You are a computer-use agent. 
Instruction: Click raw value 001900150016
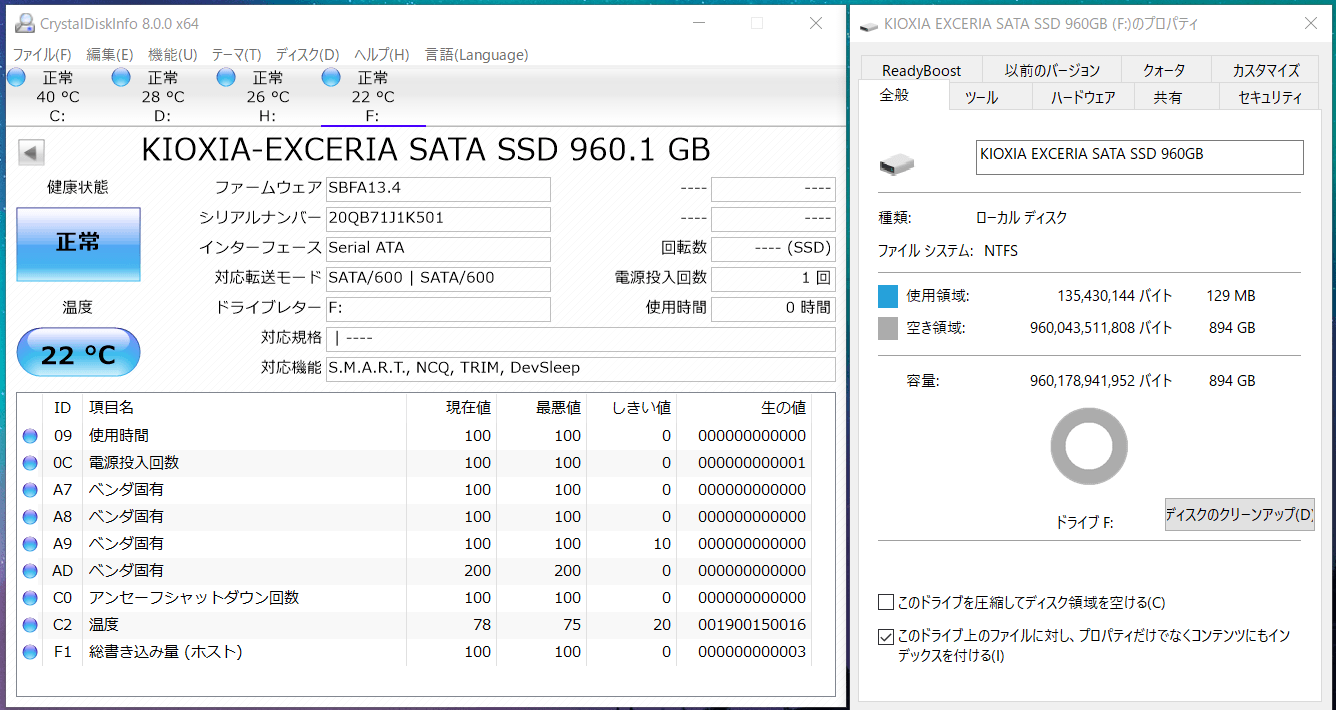pos(752,625)
